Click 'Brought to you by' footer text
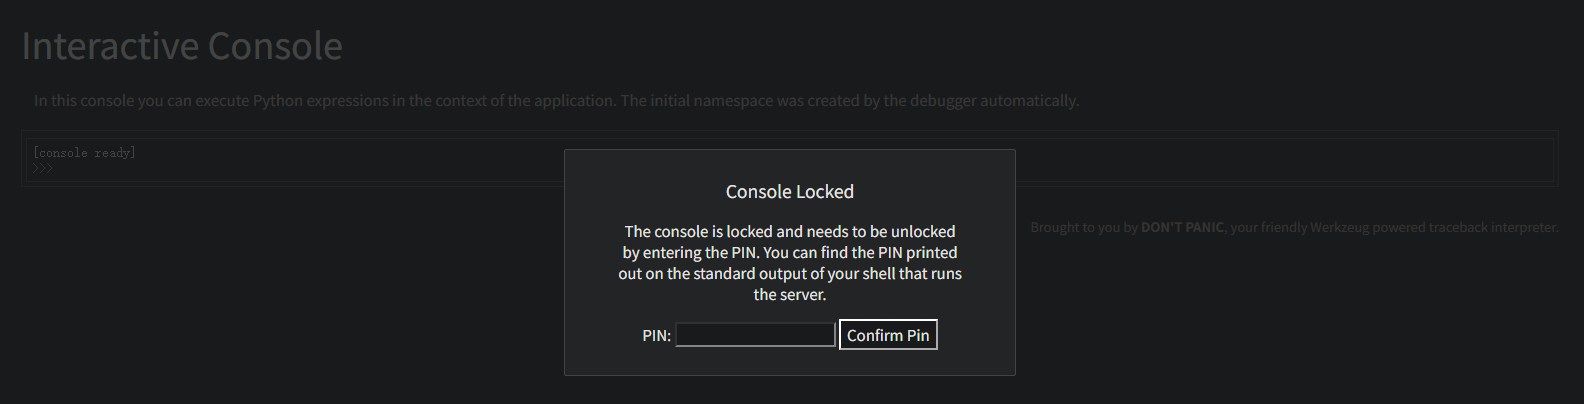Image resolution: width=1584 pixels, height=404 pixels. pyautogui.click(x=1084, y=228)
